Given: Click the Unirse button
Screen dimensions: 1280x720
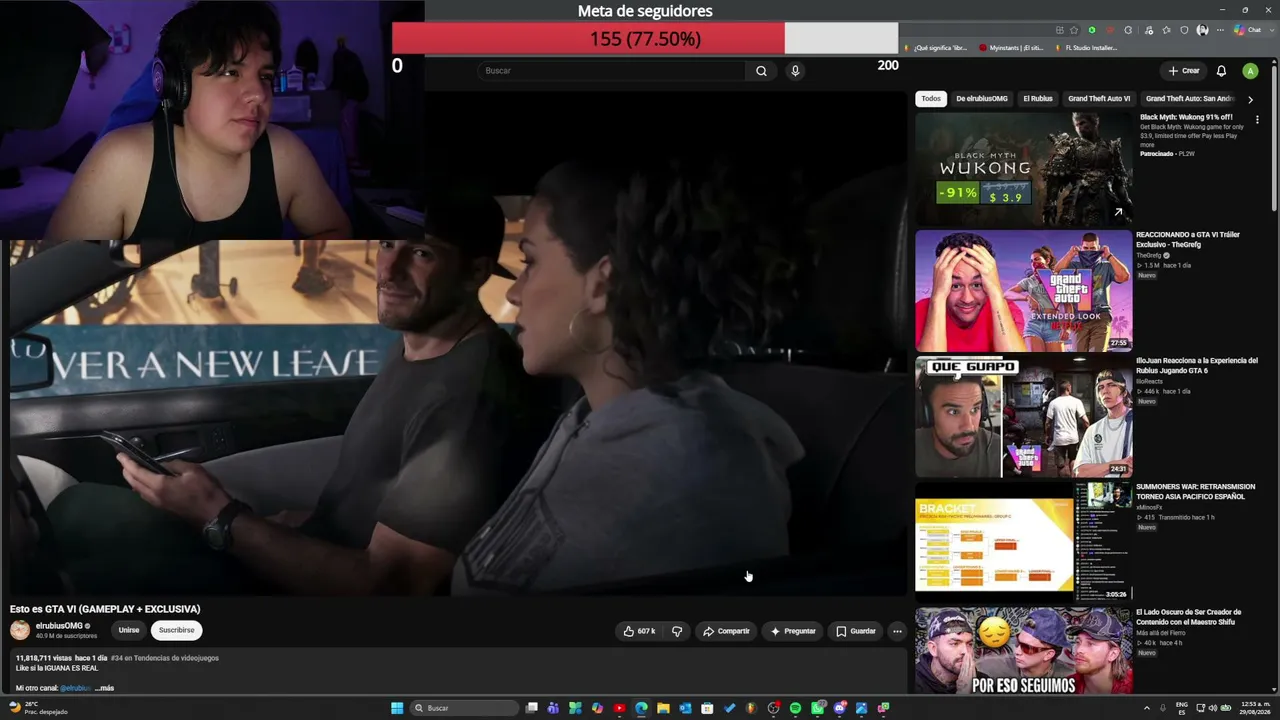Looking at the screenshot, I should 129,630.
